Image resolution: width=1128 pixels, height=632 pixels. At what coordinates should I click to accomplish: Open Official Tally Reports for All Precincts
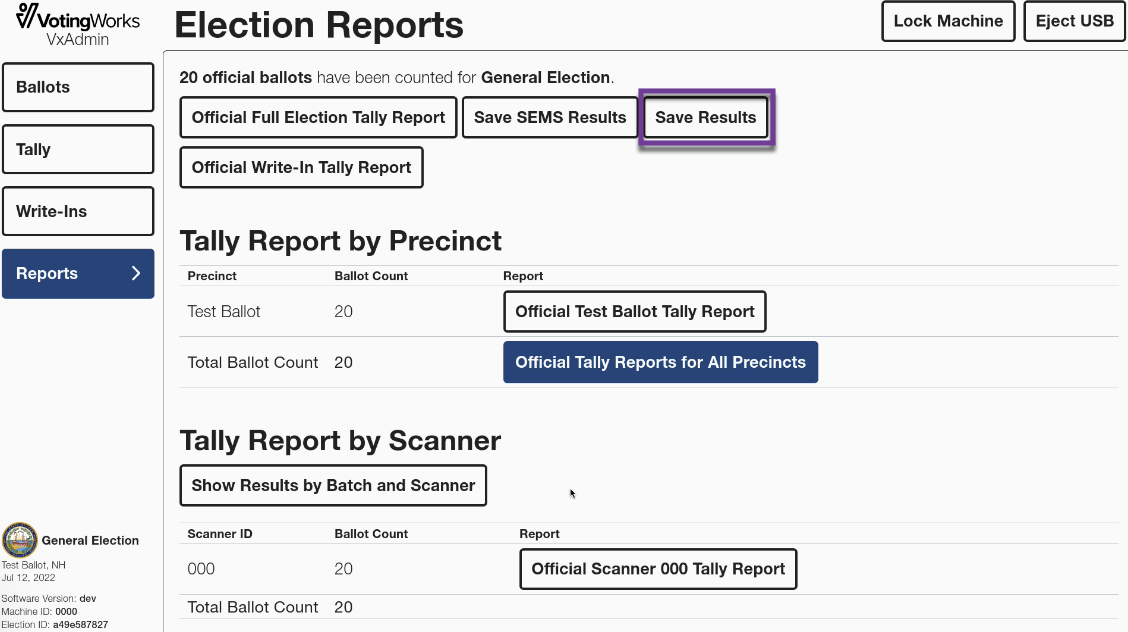660,362
